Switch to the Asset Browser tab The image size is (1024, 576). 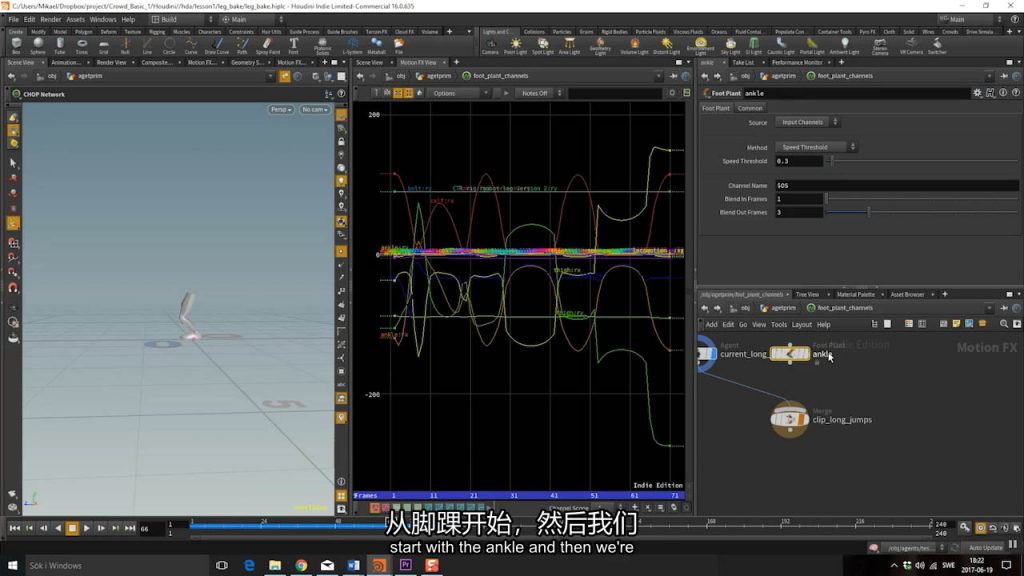tap(907, 295)
